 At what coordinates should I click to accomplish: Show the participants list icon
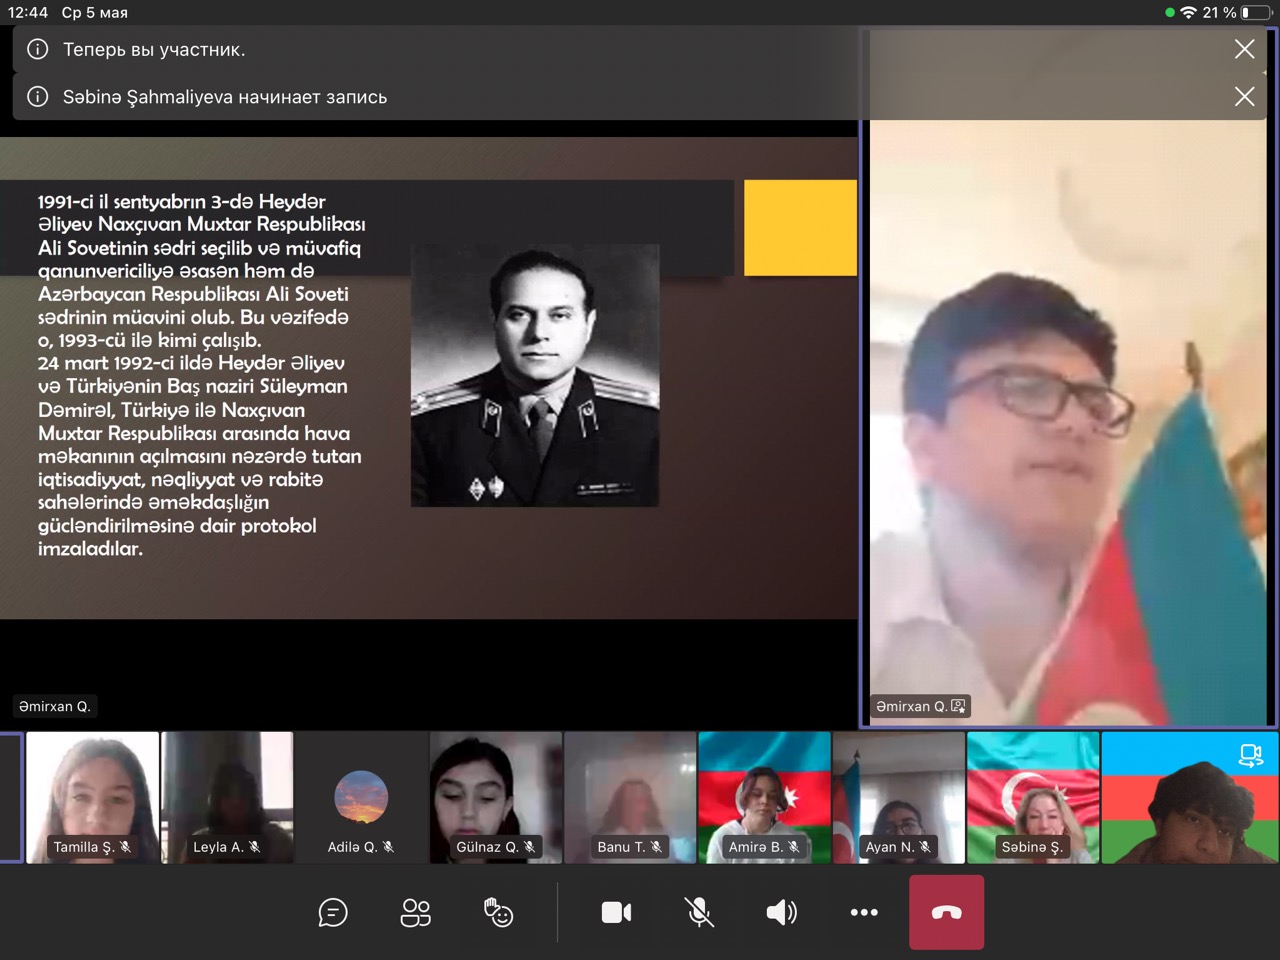pyautogui.click(x=416, y=912)
